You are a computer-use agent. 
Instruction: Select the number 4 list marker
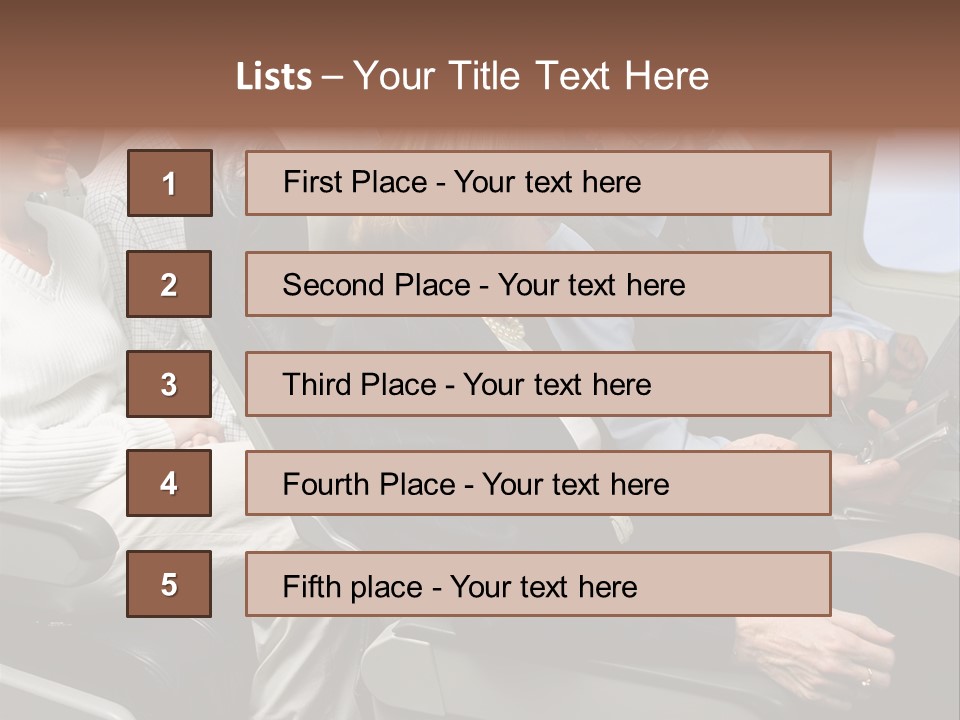pyautogui.click(x=170, y=483)
